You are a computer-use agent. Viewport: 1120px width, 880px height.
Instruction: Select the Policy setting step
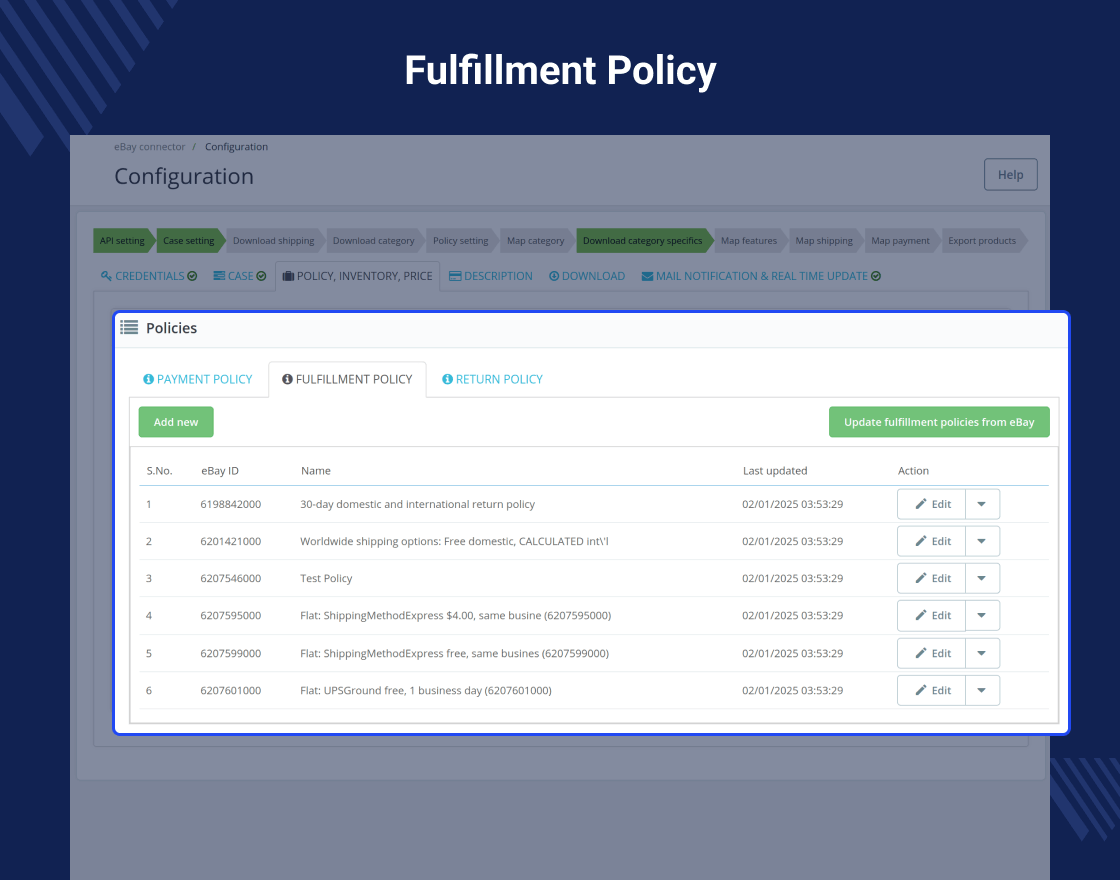[461, 241]
